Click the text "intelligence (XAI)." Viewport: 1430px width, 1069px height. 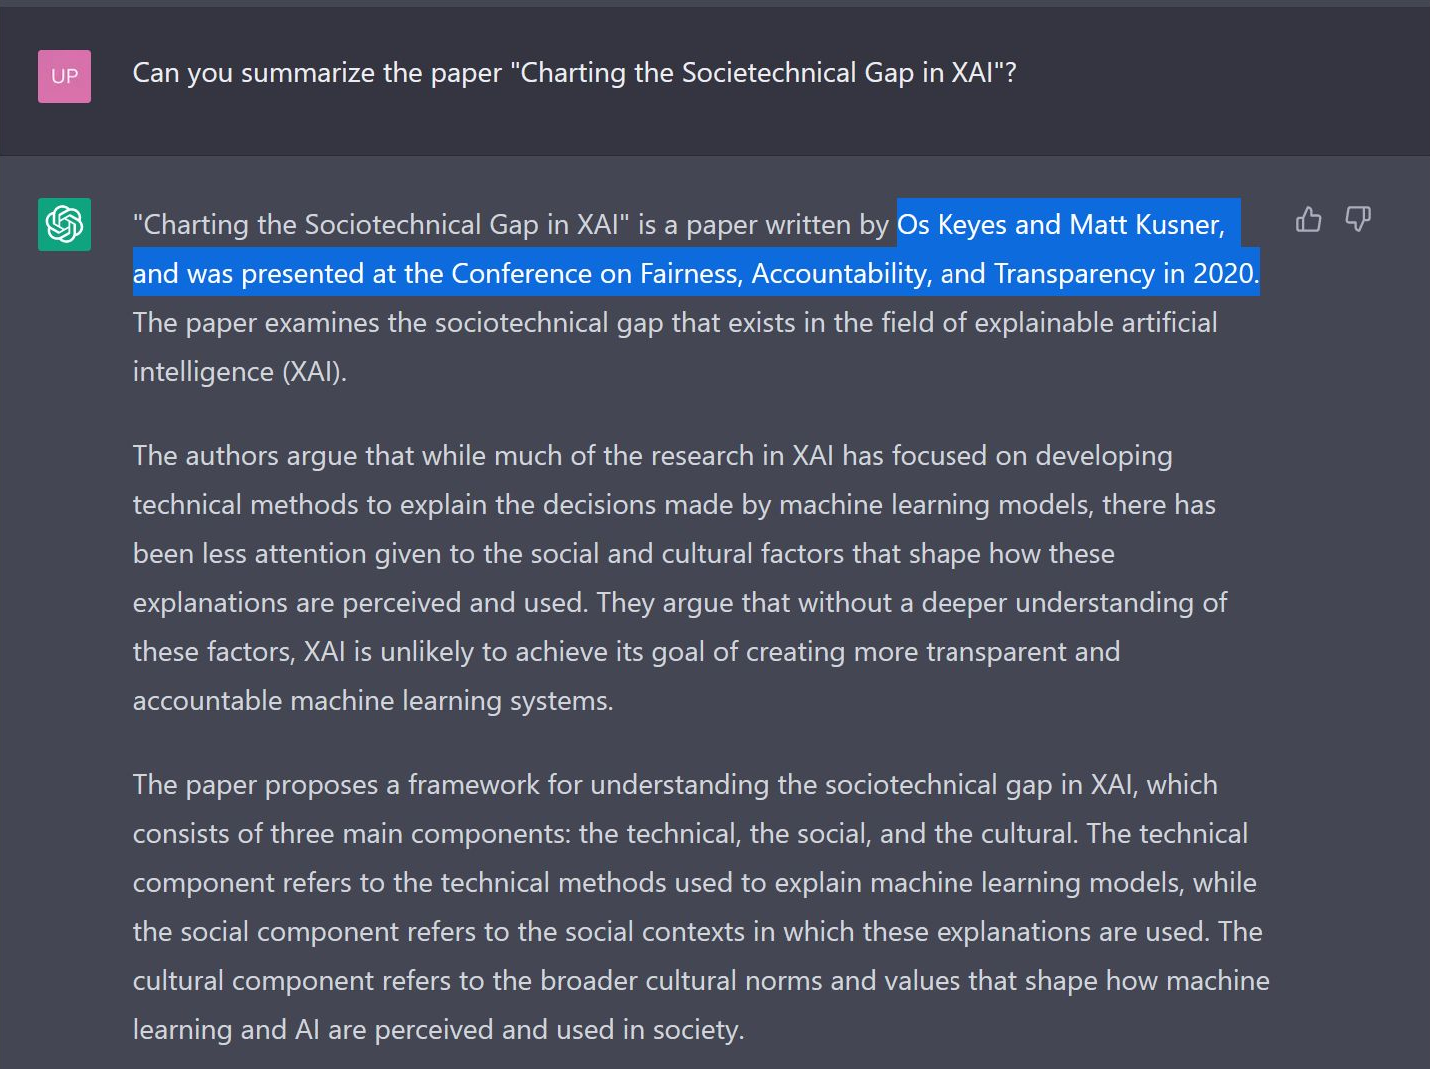coord(239,371)
